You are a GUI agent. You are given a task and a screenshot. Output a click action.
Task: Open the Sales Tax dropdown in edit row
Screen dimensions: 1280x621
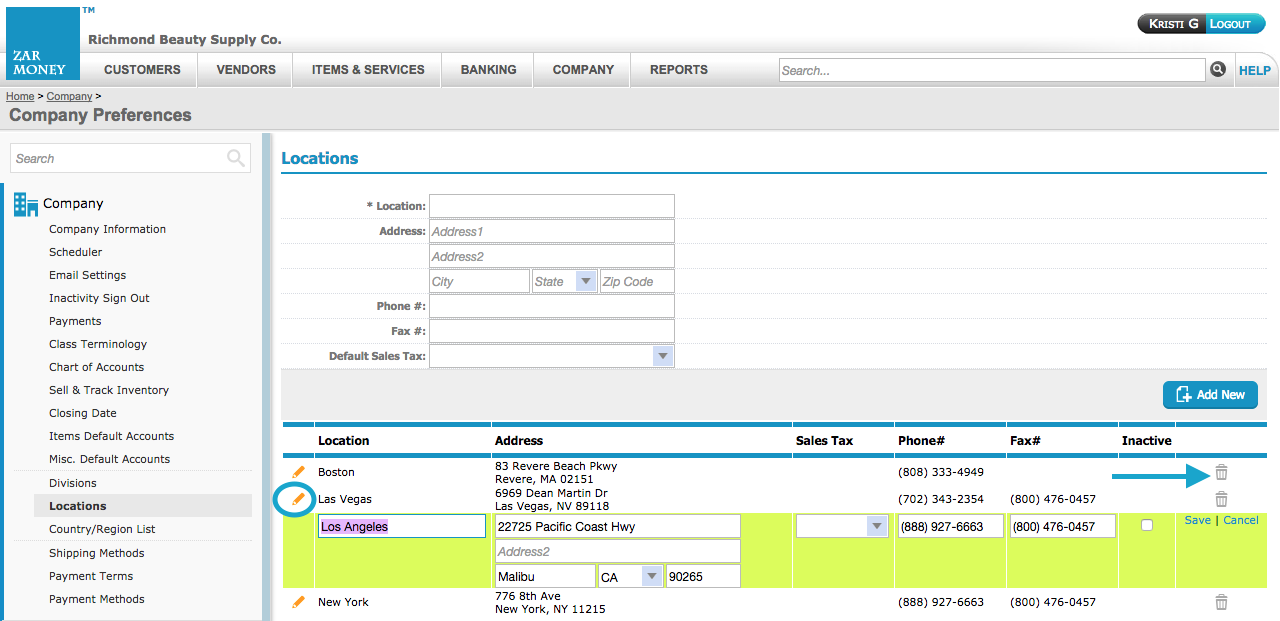[877, 527]
